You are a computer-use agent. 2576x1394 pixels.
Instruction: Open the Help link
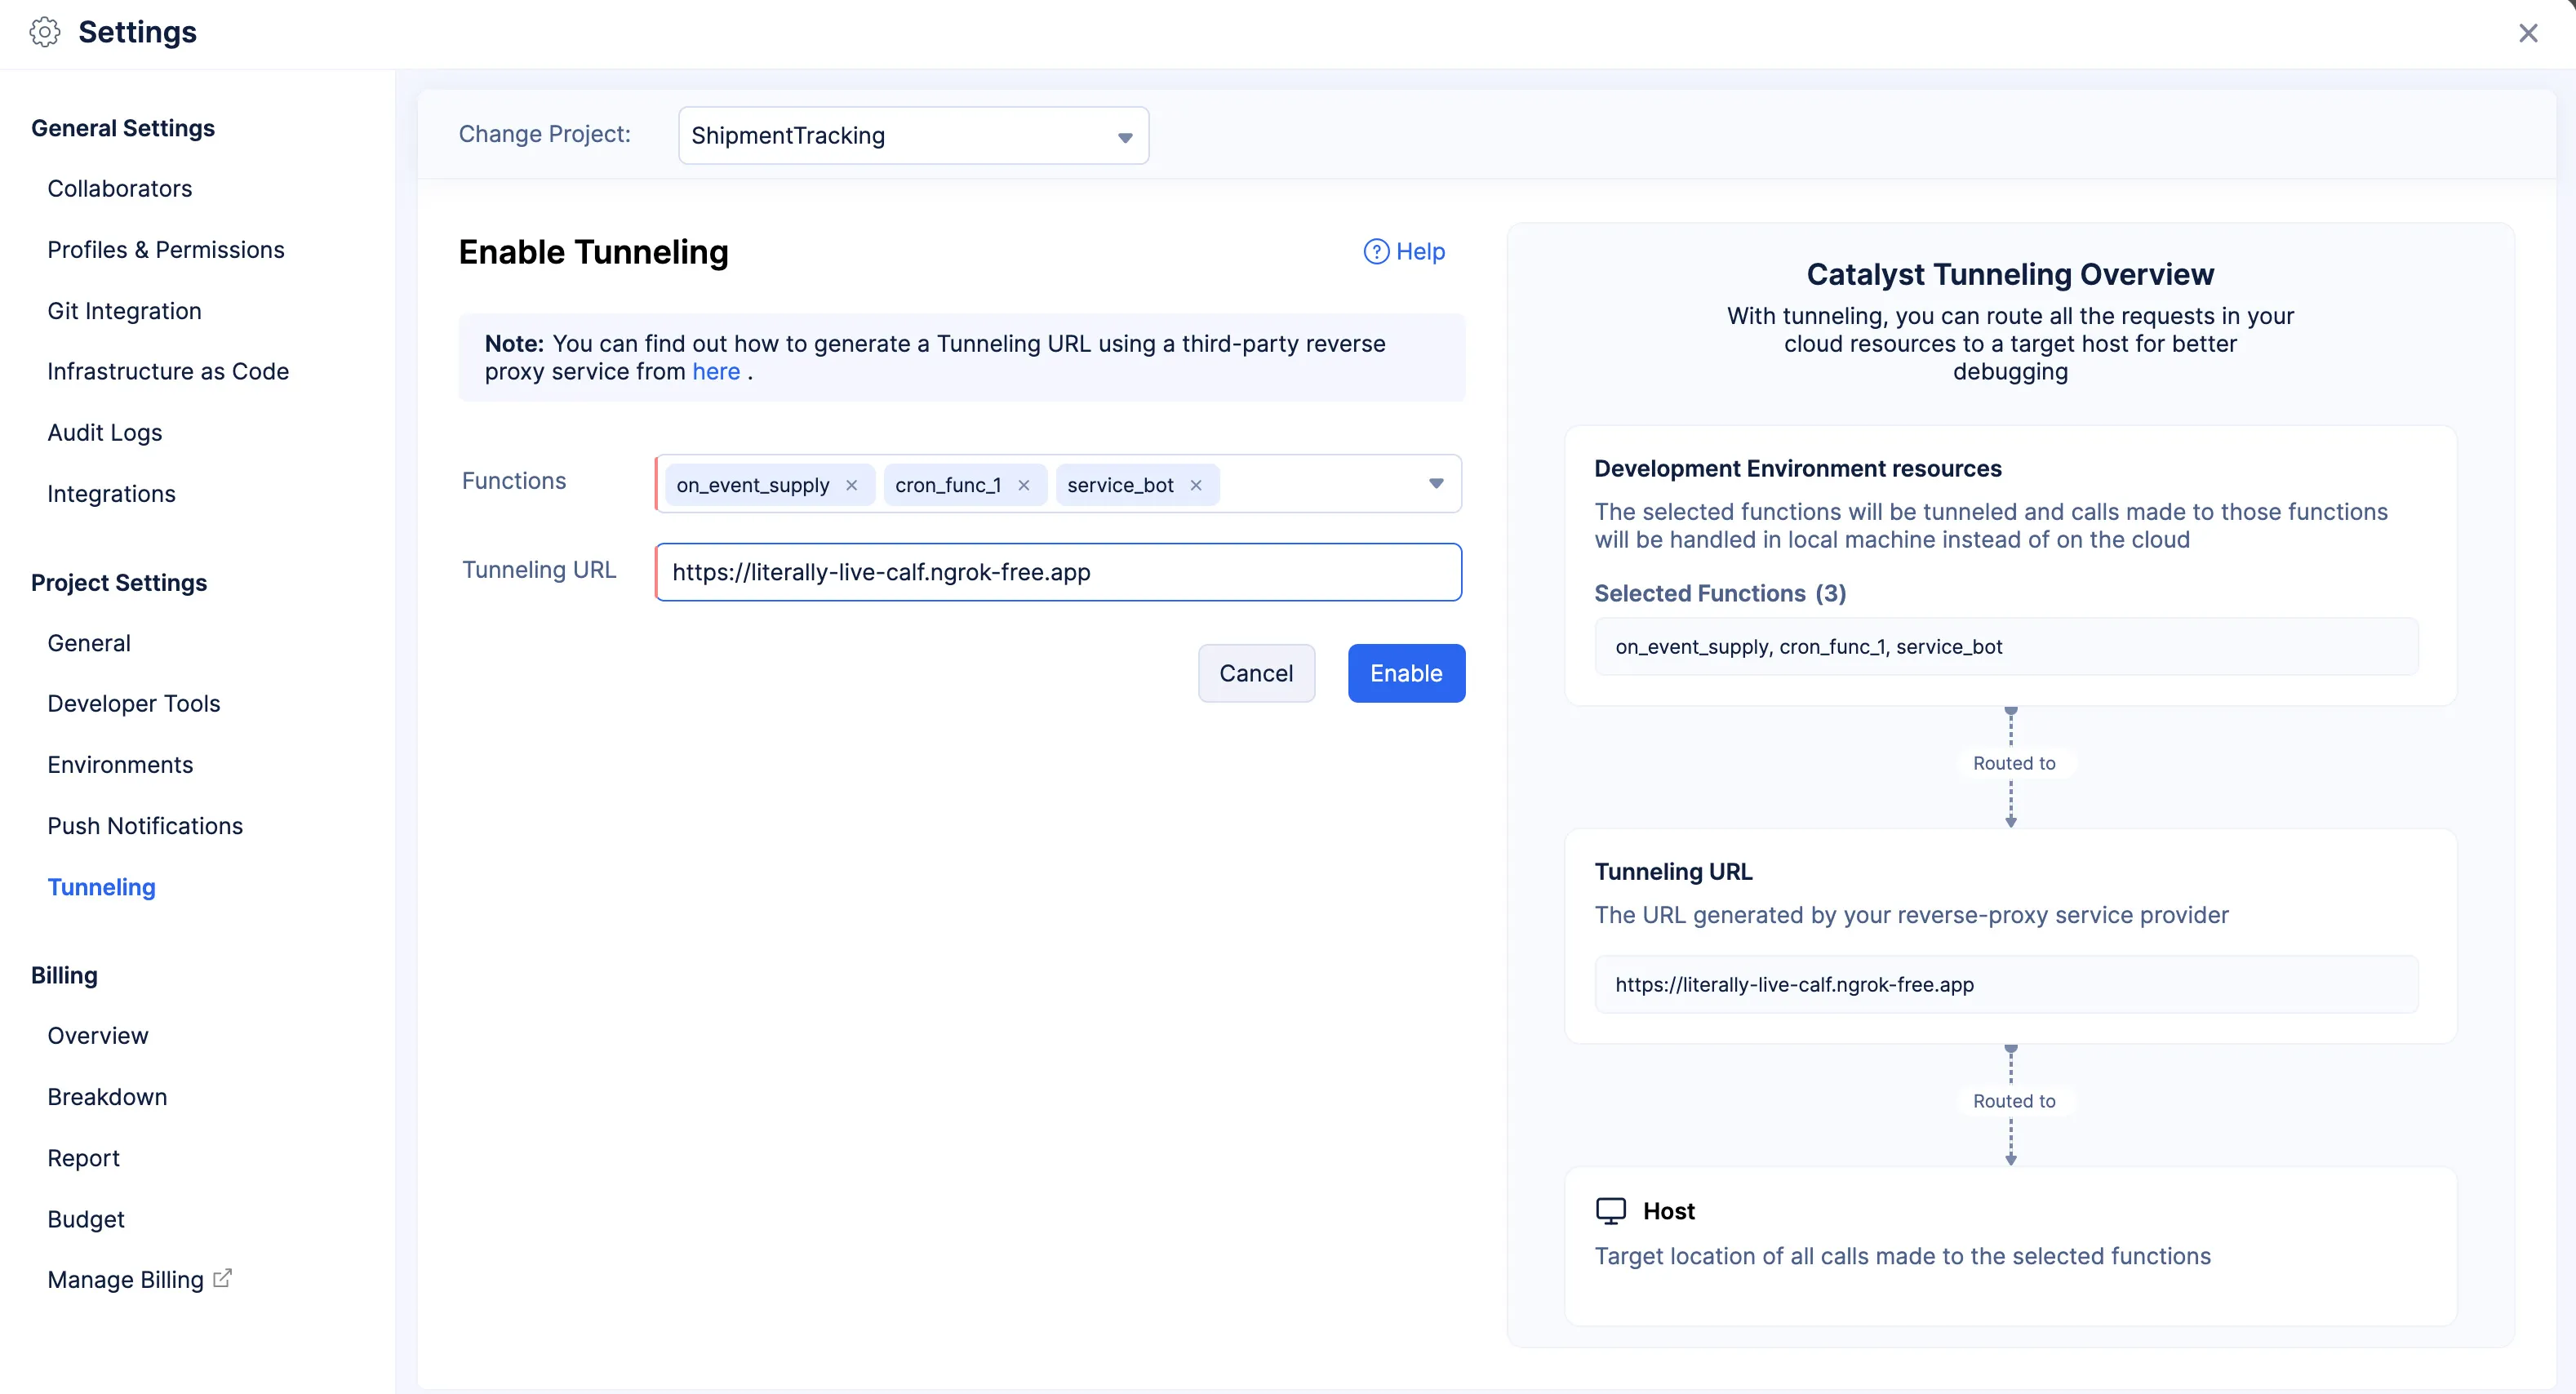tap(1404, 252)
